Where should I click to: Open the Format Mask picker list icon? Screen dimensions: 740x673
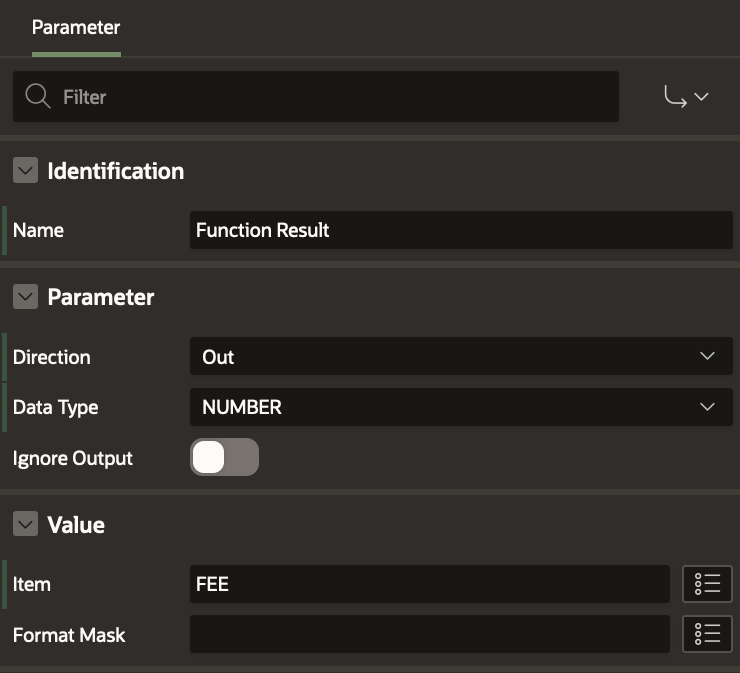pos(707,634)
